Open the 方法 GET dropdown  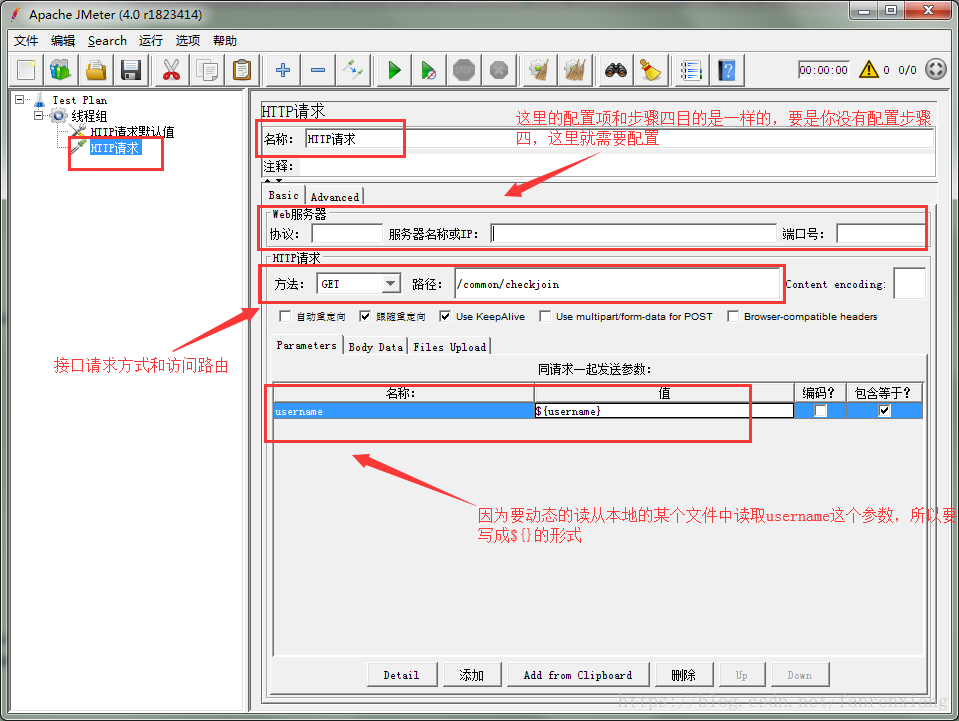click(x=358, y=284)
